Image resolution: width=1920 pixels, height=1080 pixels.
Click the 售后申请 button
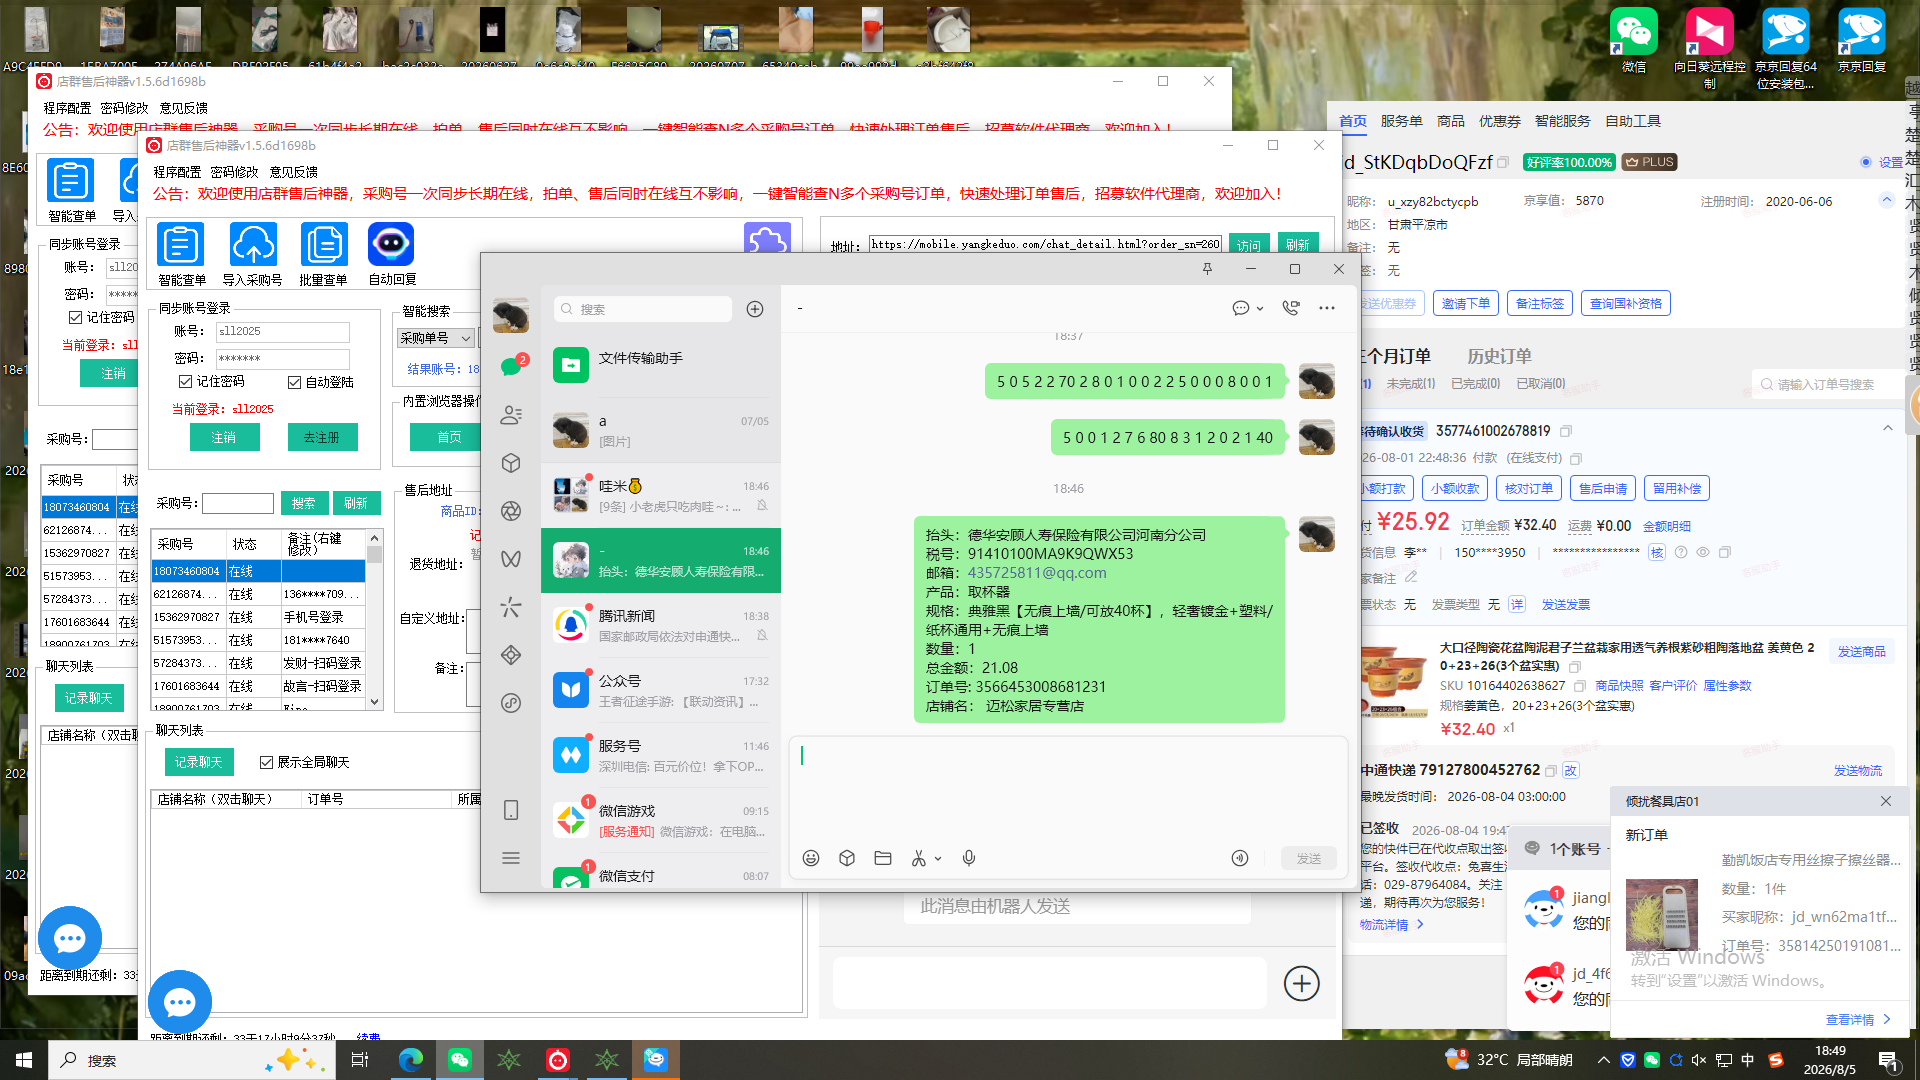click(x=1602, y=488)
